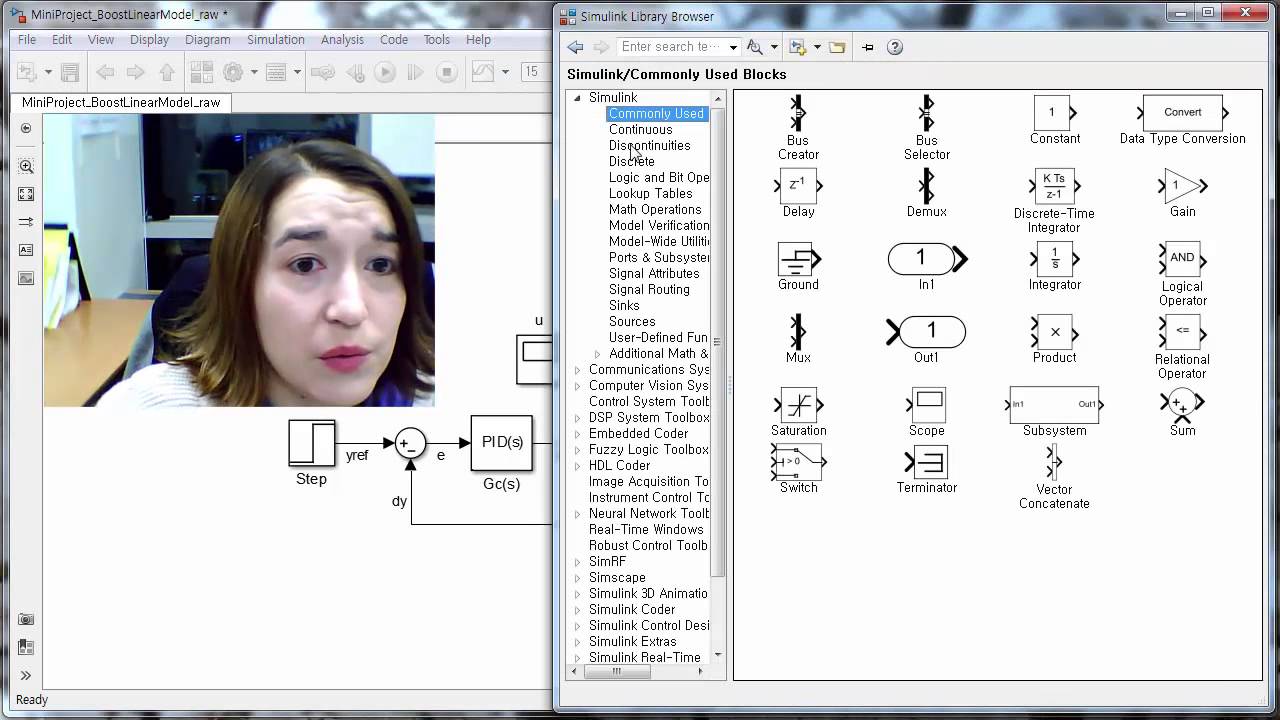The image size is (1280, 720).
Task: Select Continuous library category
Action: [x=641, y=130]
